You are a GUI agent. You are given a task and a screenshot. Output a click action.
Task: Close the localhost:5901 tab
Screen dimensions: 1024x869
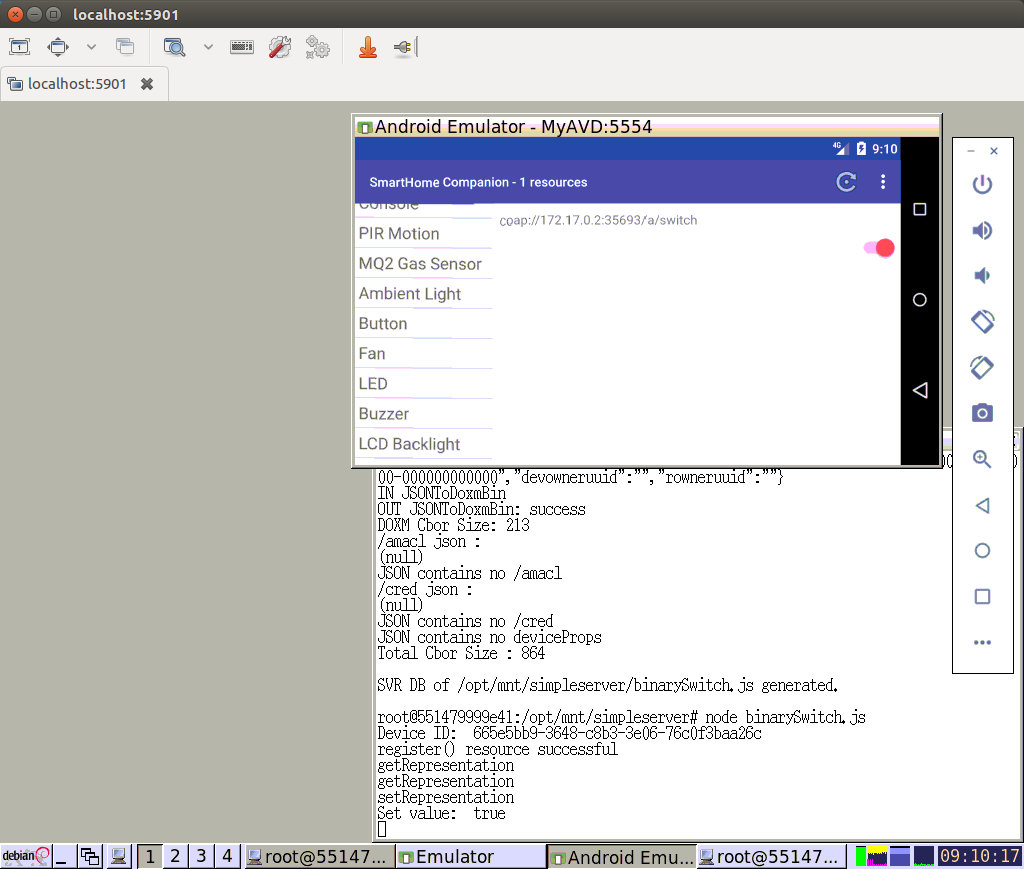(x=147, y=84)
